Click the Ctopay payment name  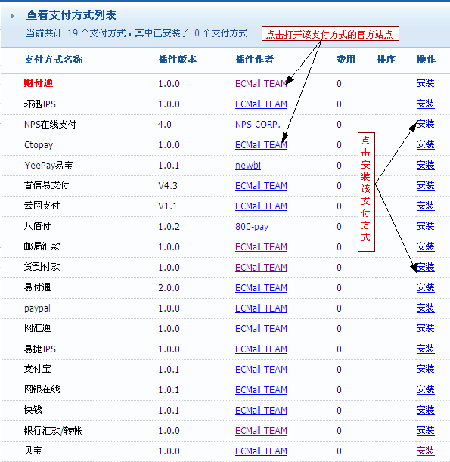click(38, 145)
